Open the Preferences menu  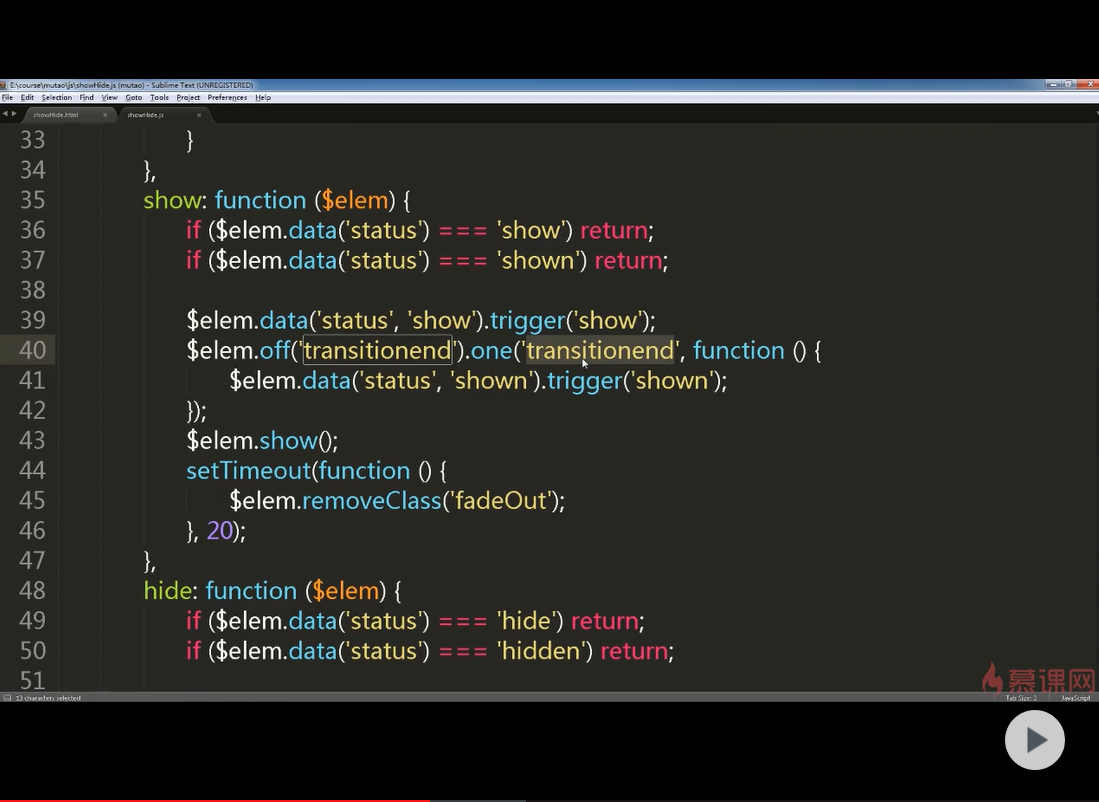(x=227, y=97)
